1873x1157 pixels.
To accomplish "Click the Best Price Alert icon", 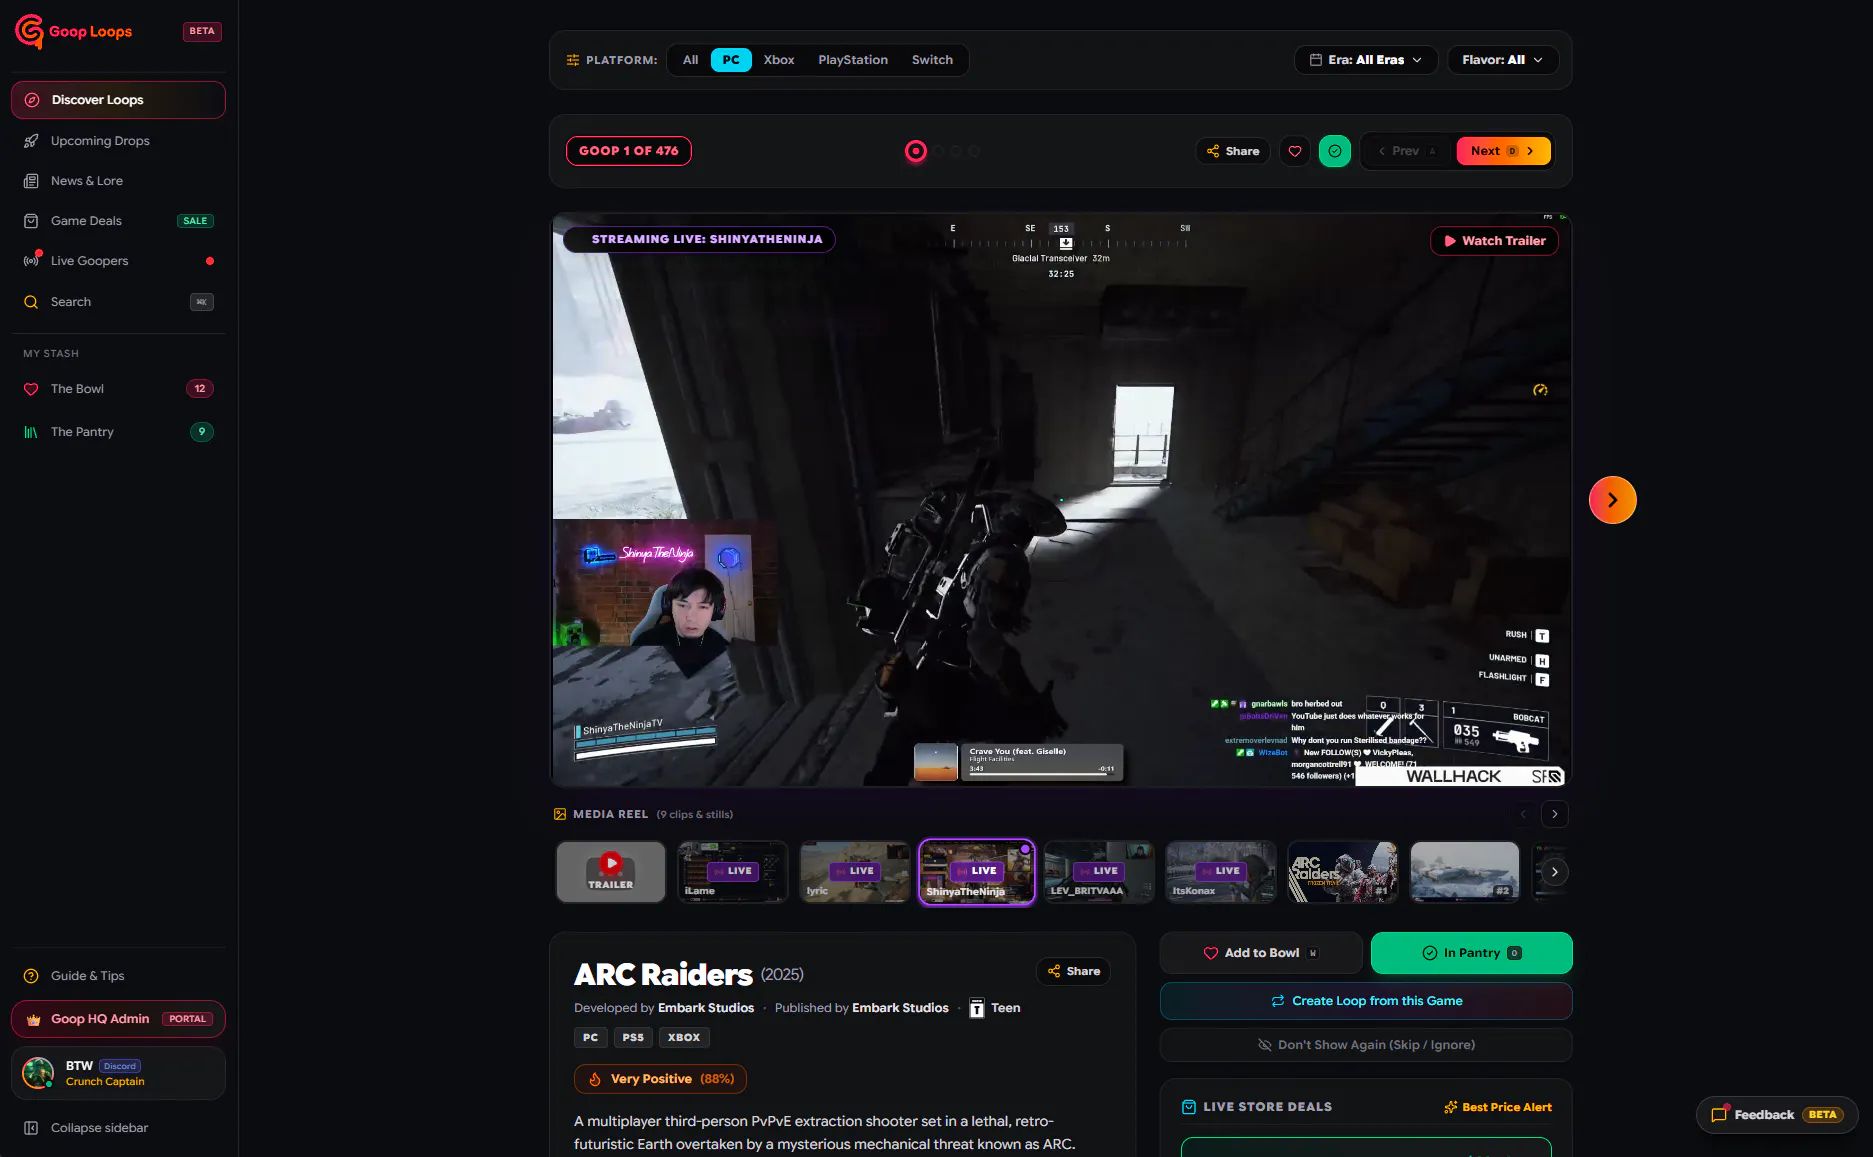I will (1451, 1107).
